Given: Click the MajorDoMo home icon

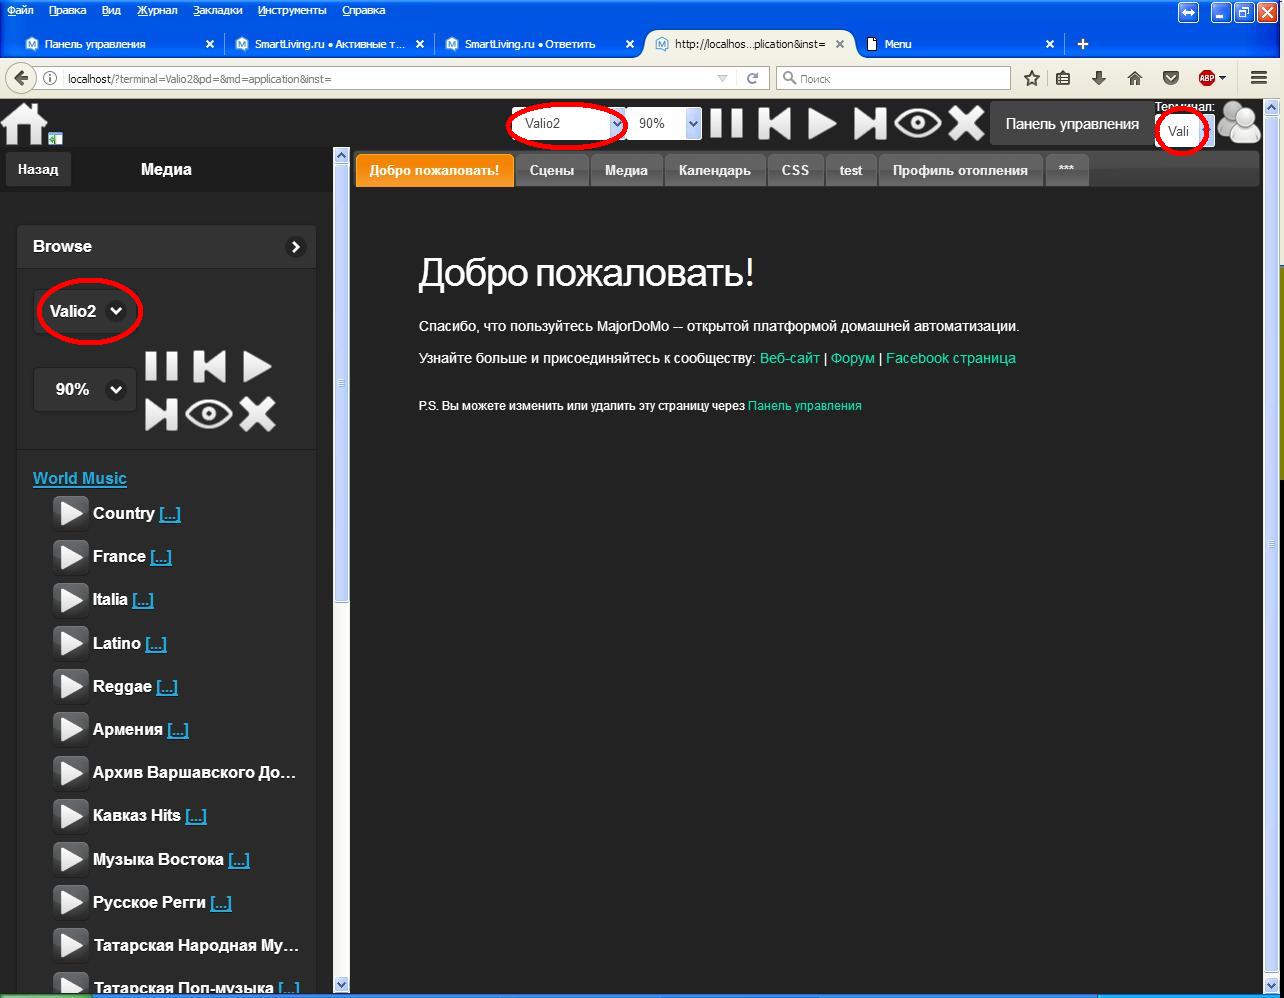Looking at the screenshot, I should (26, 124).
